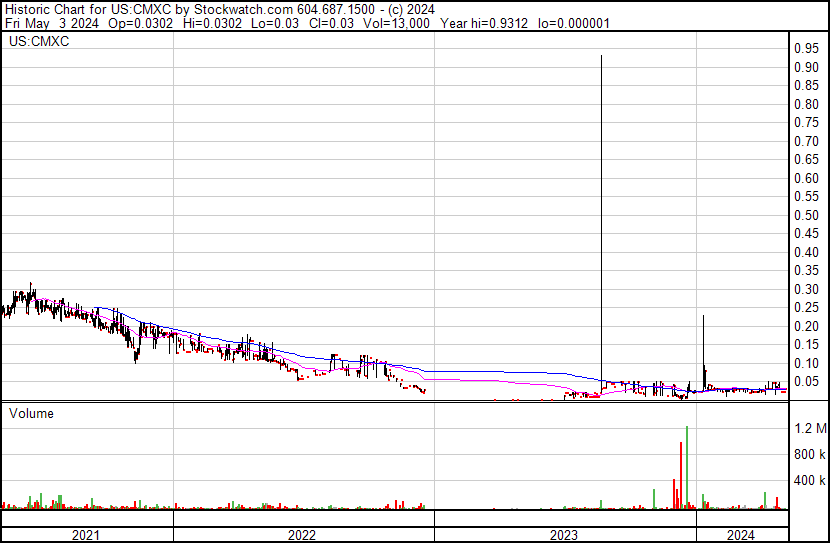Click the tallest green volume bar

[x=687, y=467]
